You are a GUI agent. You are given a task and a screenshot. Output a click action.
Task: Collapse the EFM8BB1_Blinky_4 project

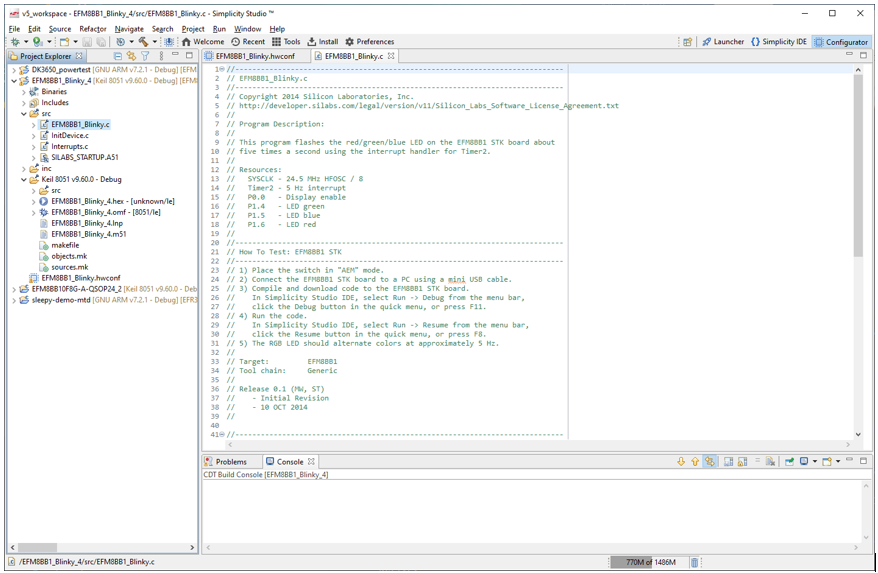[14, 81]
